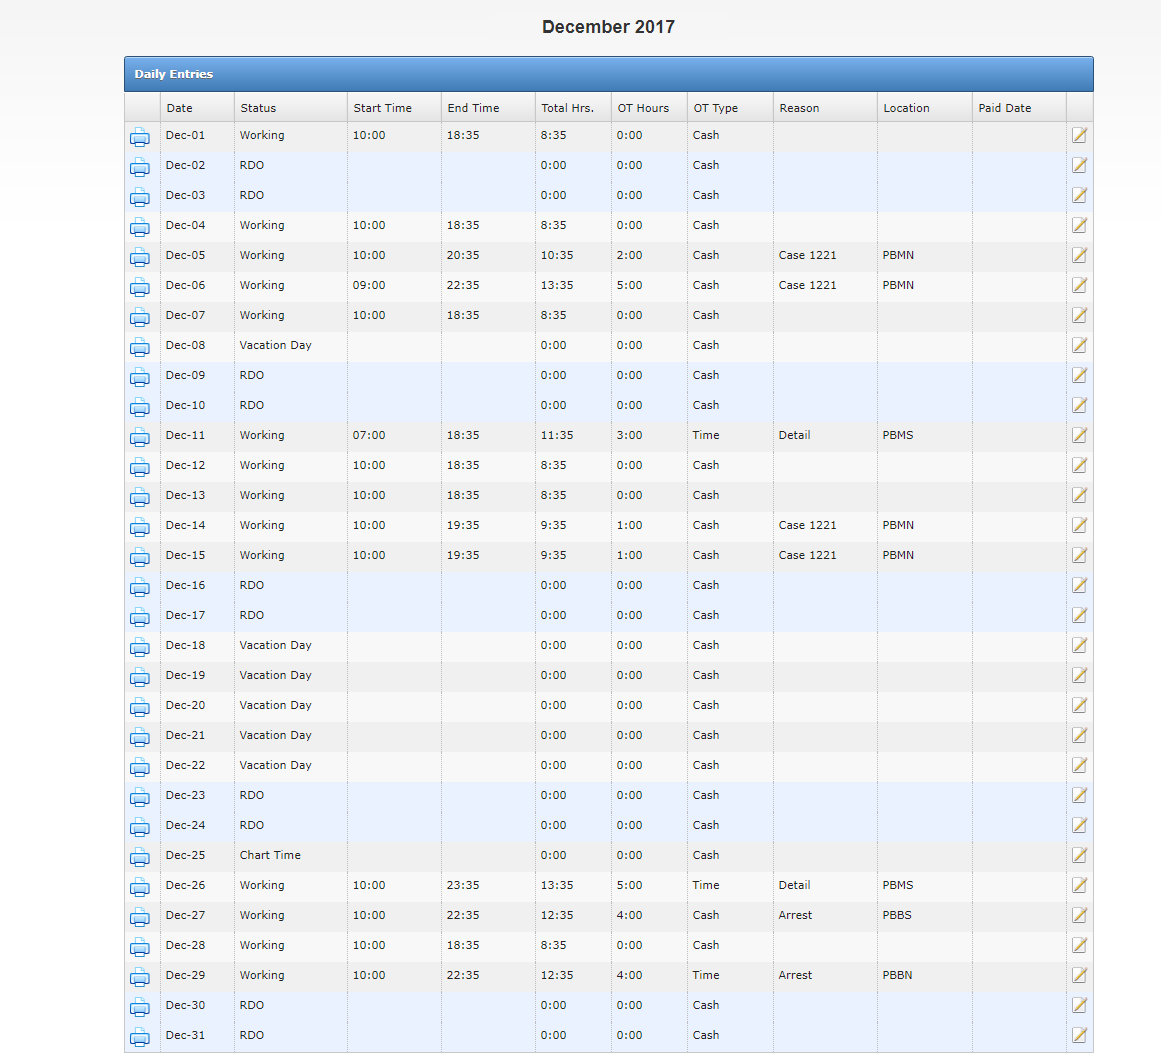Select the Status column header
Viewport: 1161px width, 1062px height.
(258, 108)
